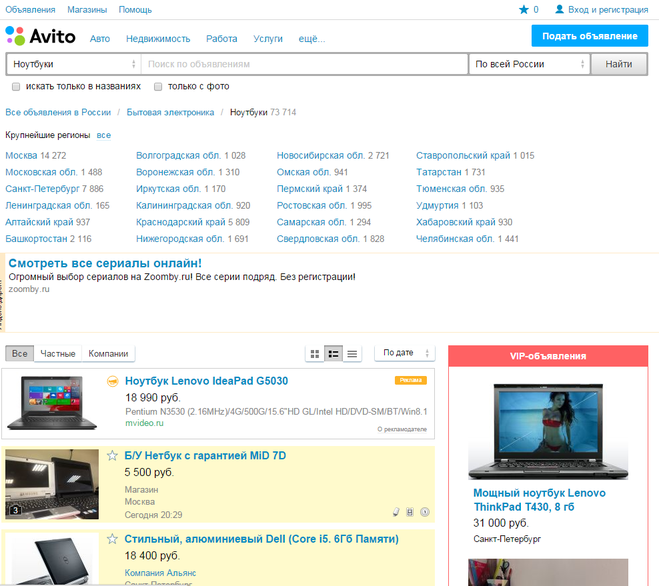The image size is (659, 586).
Task: Click the Avito logo
Action: click(42, 37)
